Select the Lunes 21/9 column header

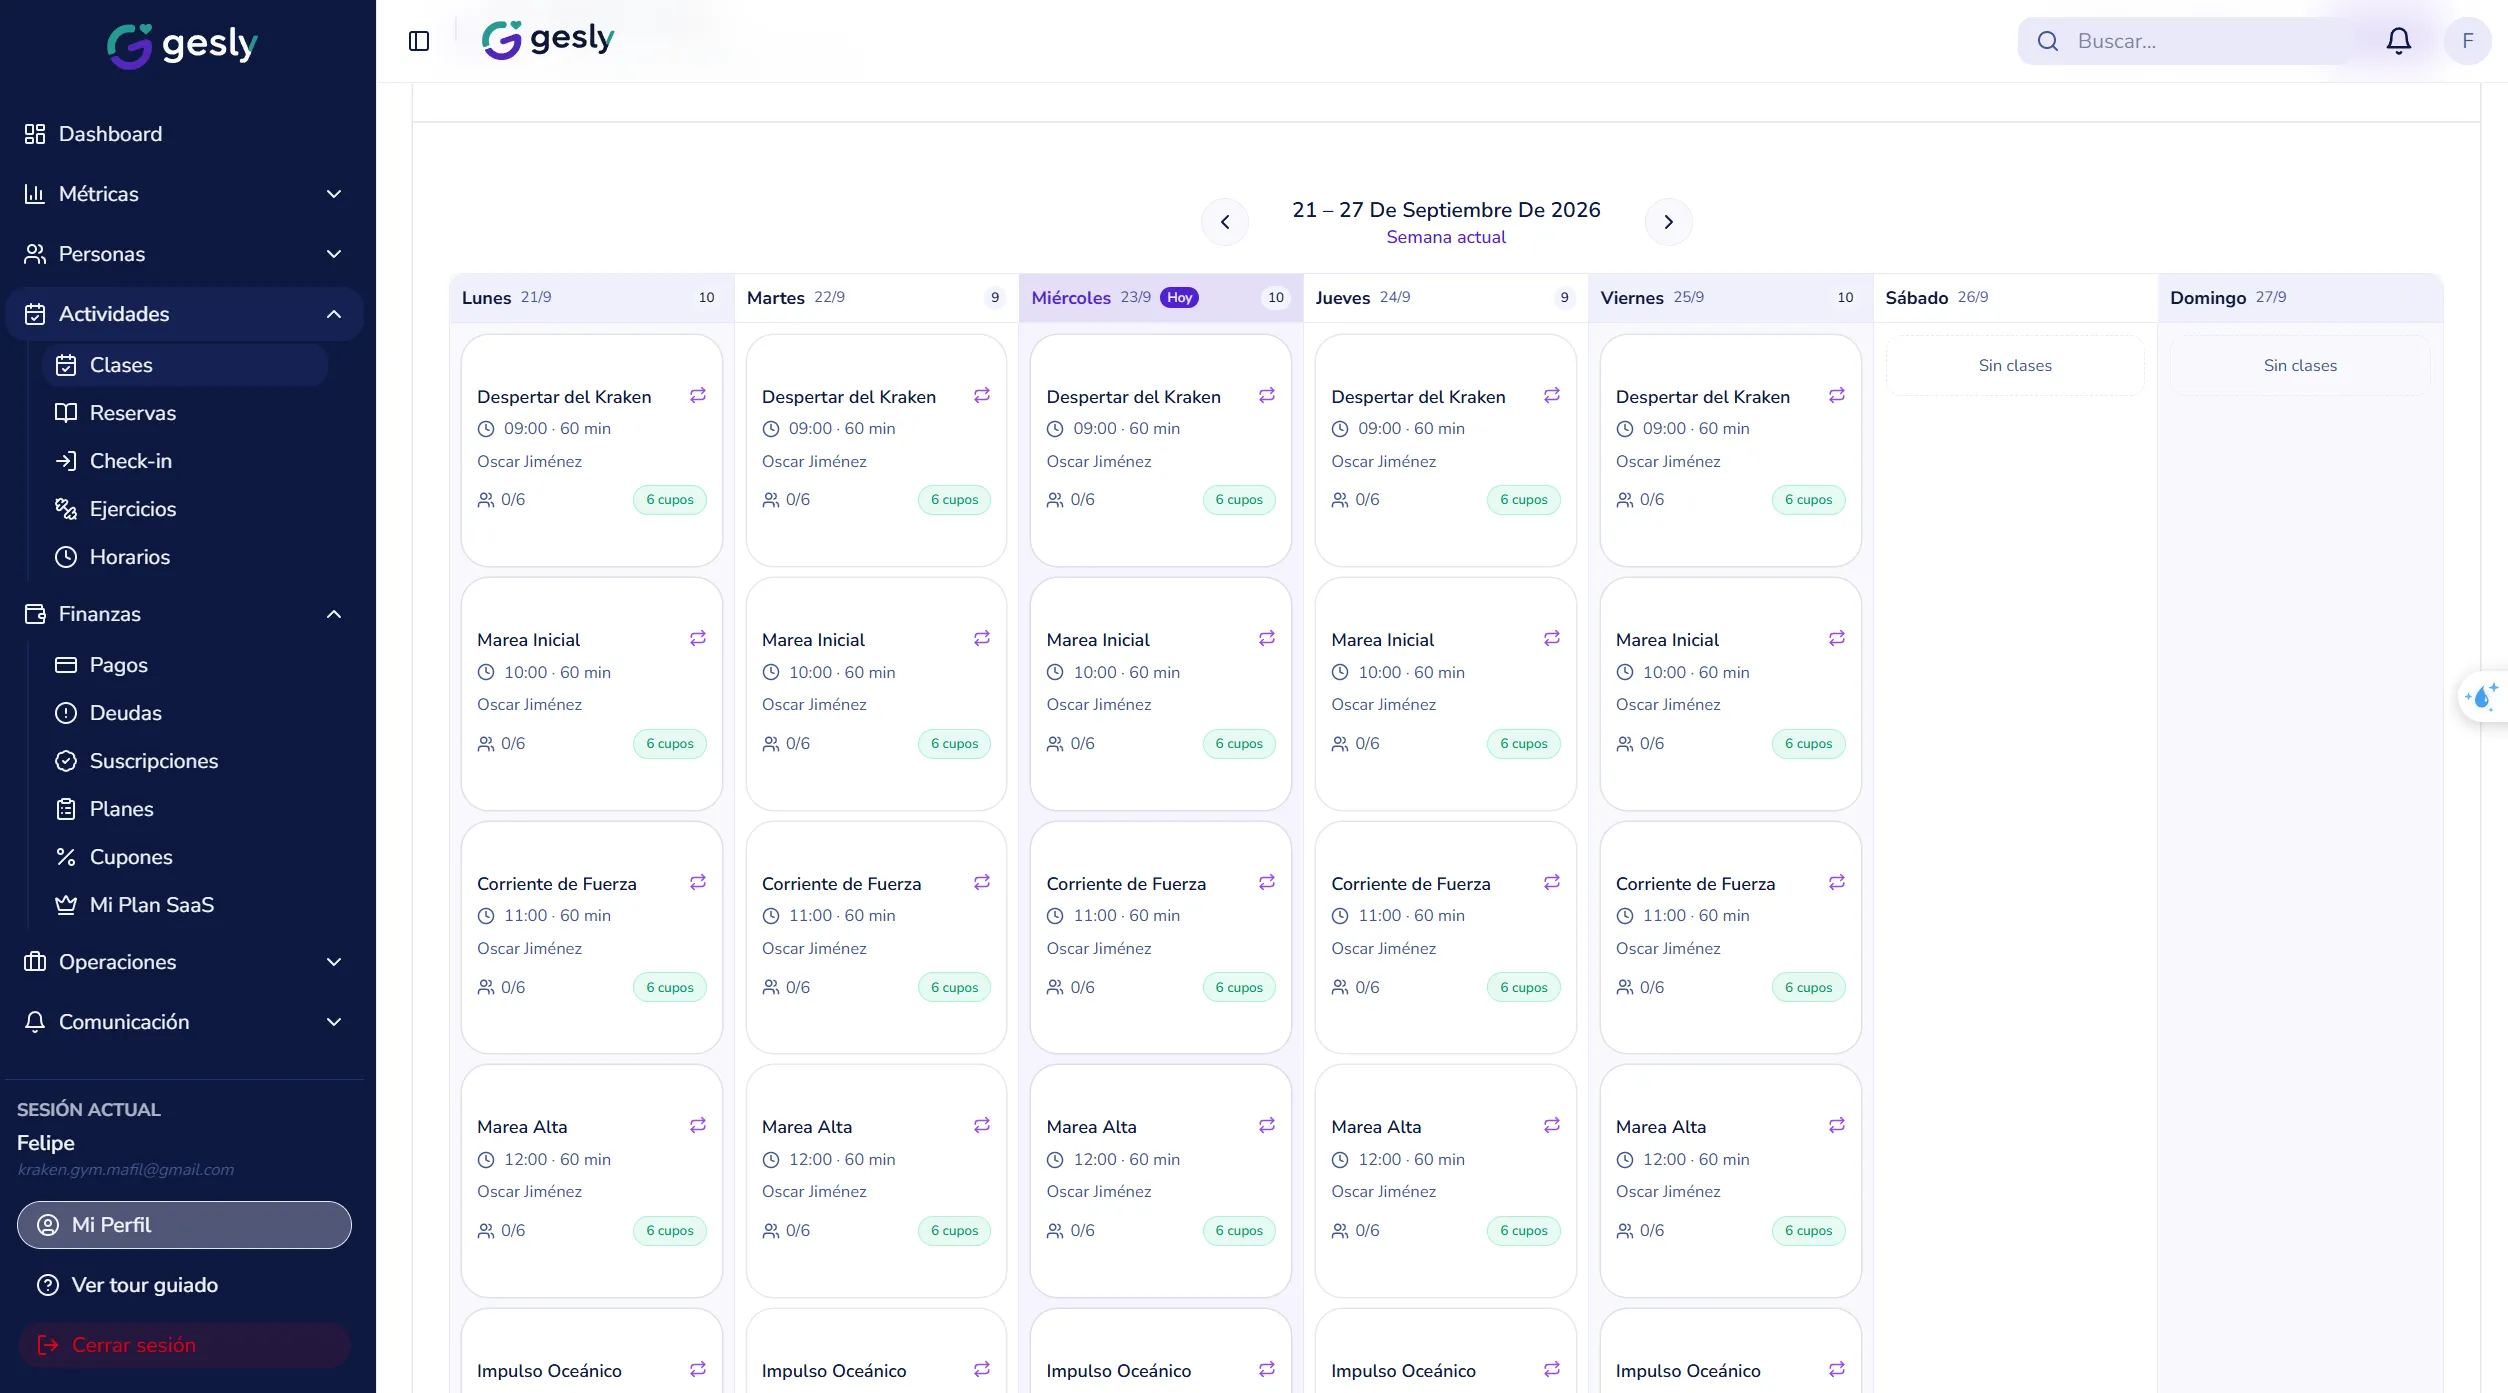(592, 298)
